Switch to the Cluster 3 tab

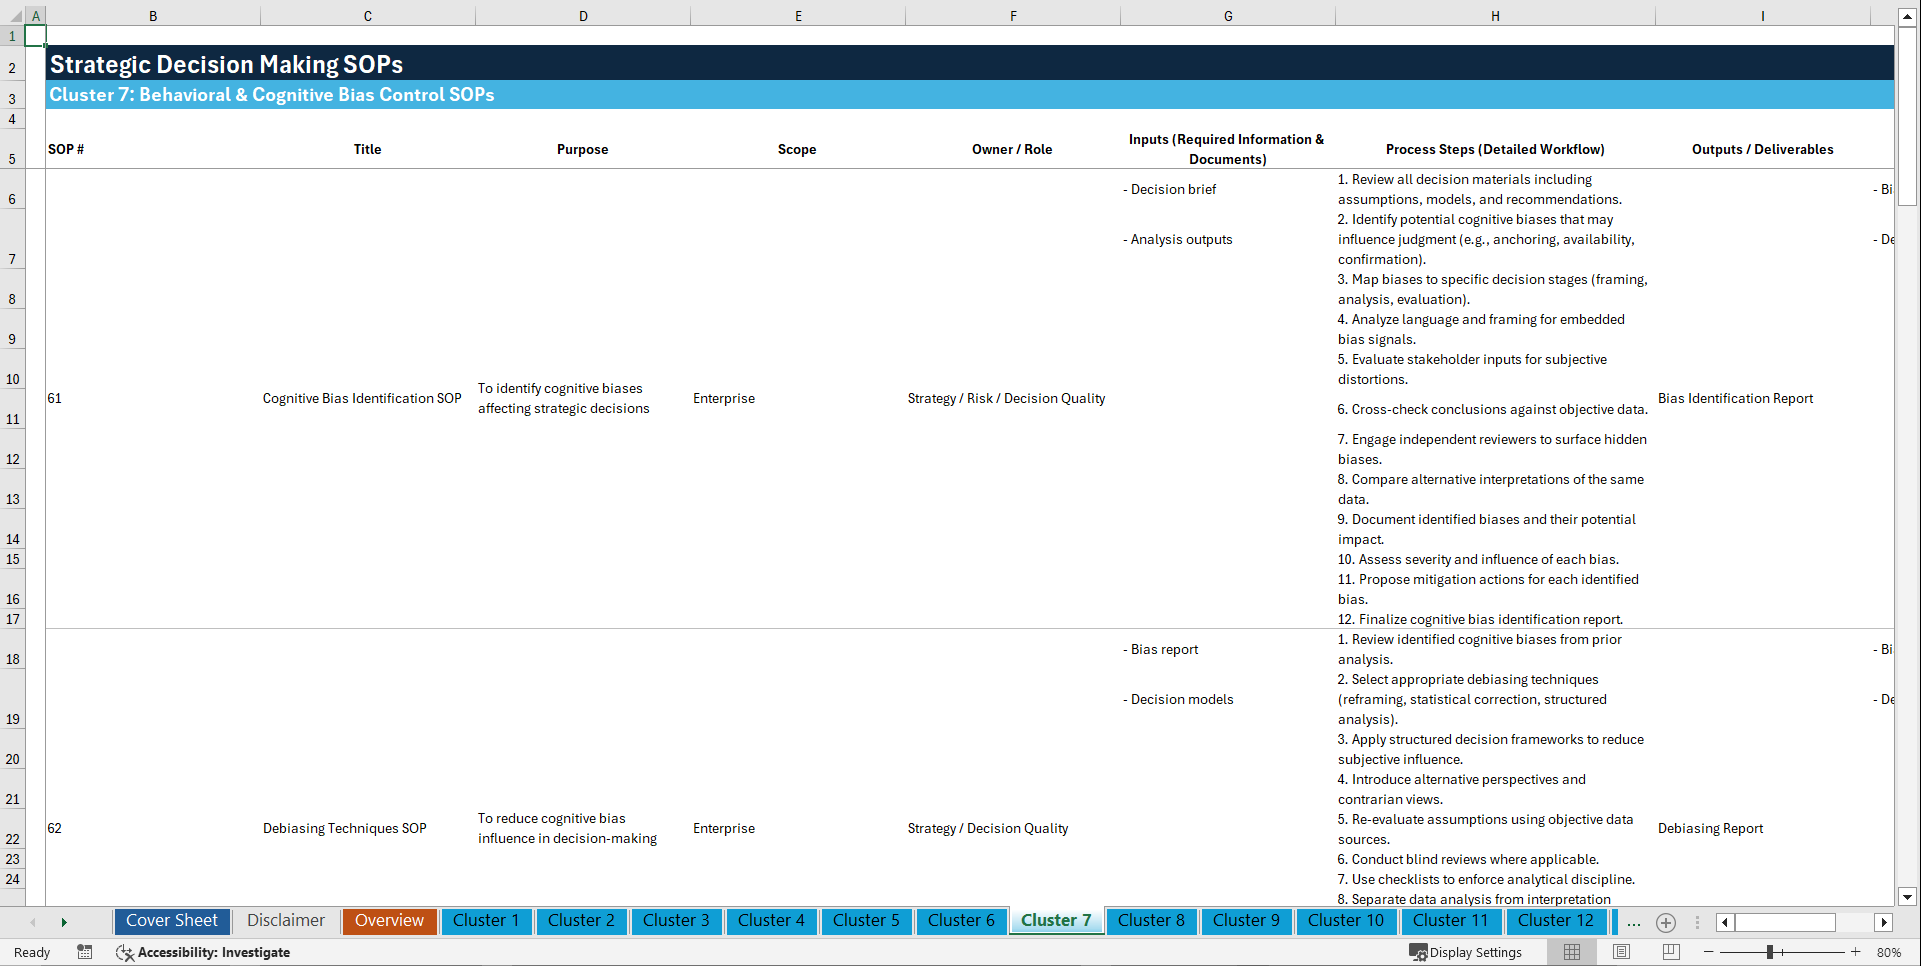click(676, 921)
